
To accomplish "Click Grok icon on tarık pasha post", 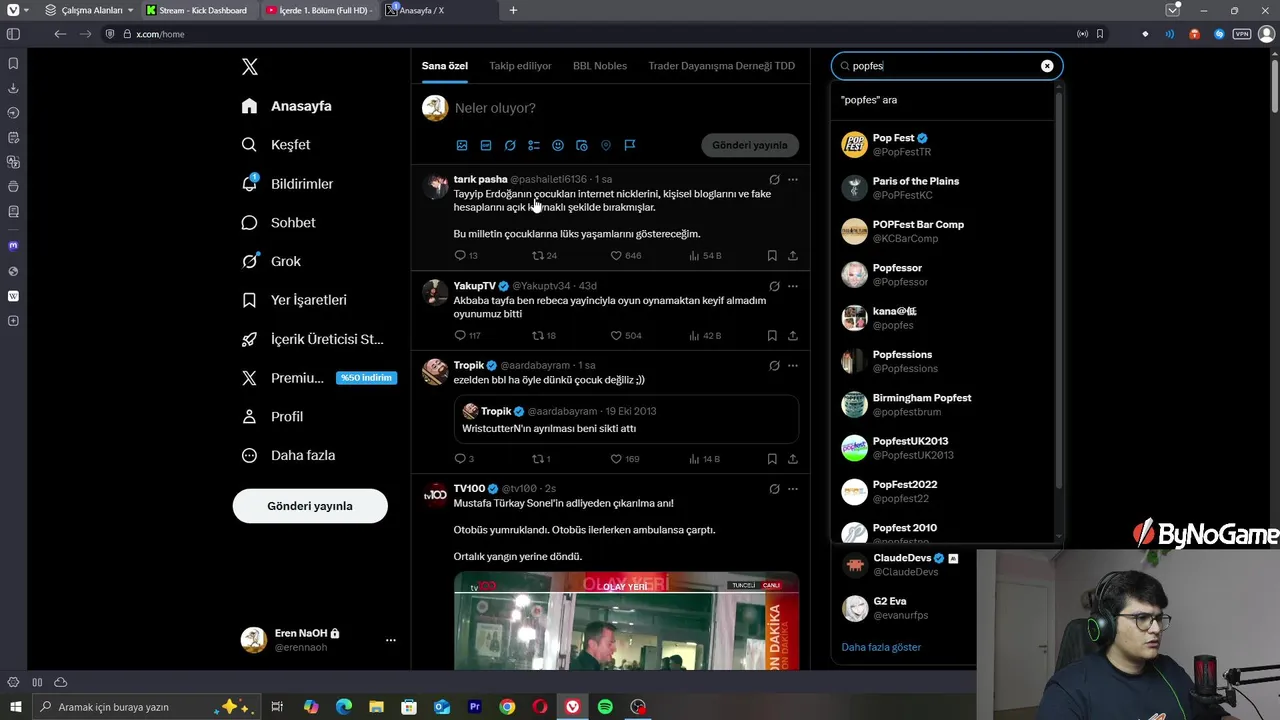I will coord(774,180).
